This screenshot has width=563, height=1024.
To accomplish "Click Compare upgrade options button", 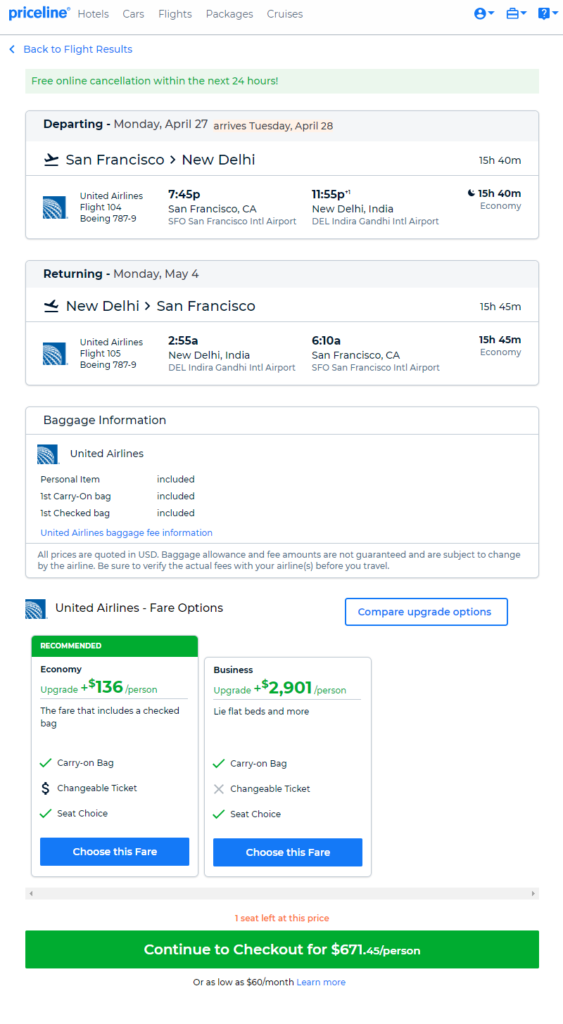I will (x=426, y=612).
